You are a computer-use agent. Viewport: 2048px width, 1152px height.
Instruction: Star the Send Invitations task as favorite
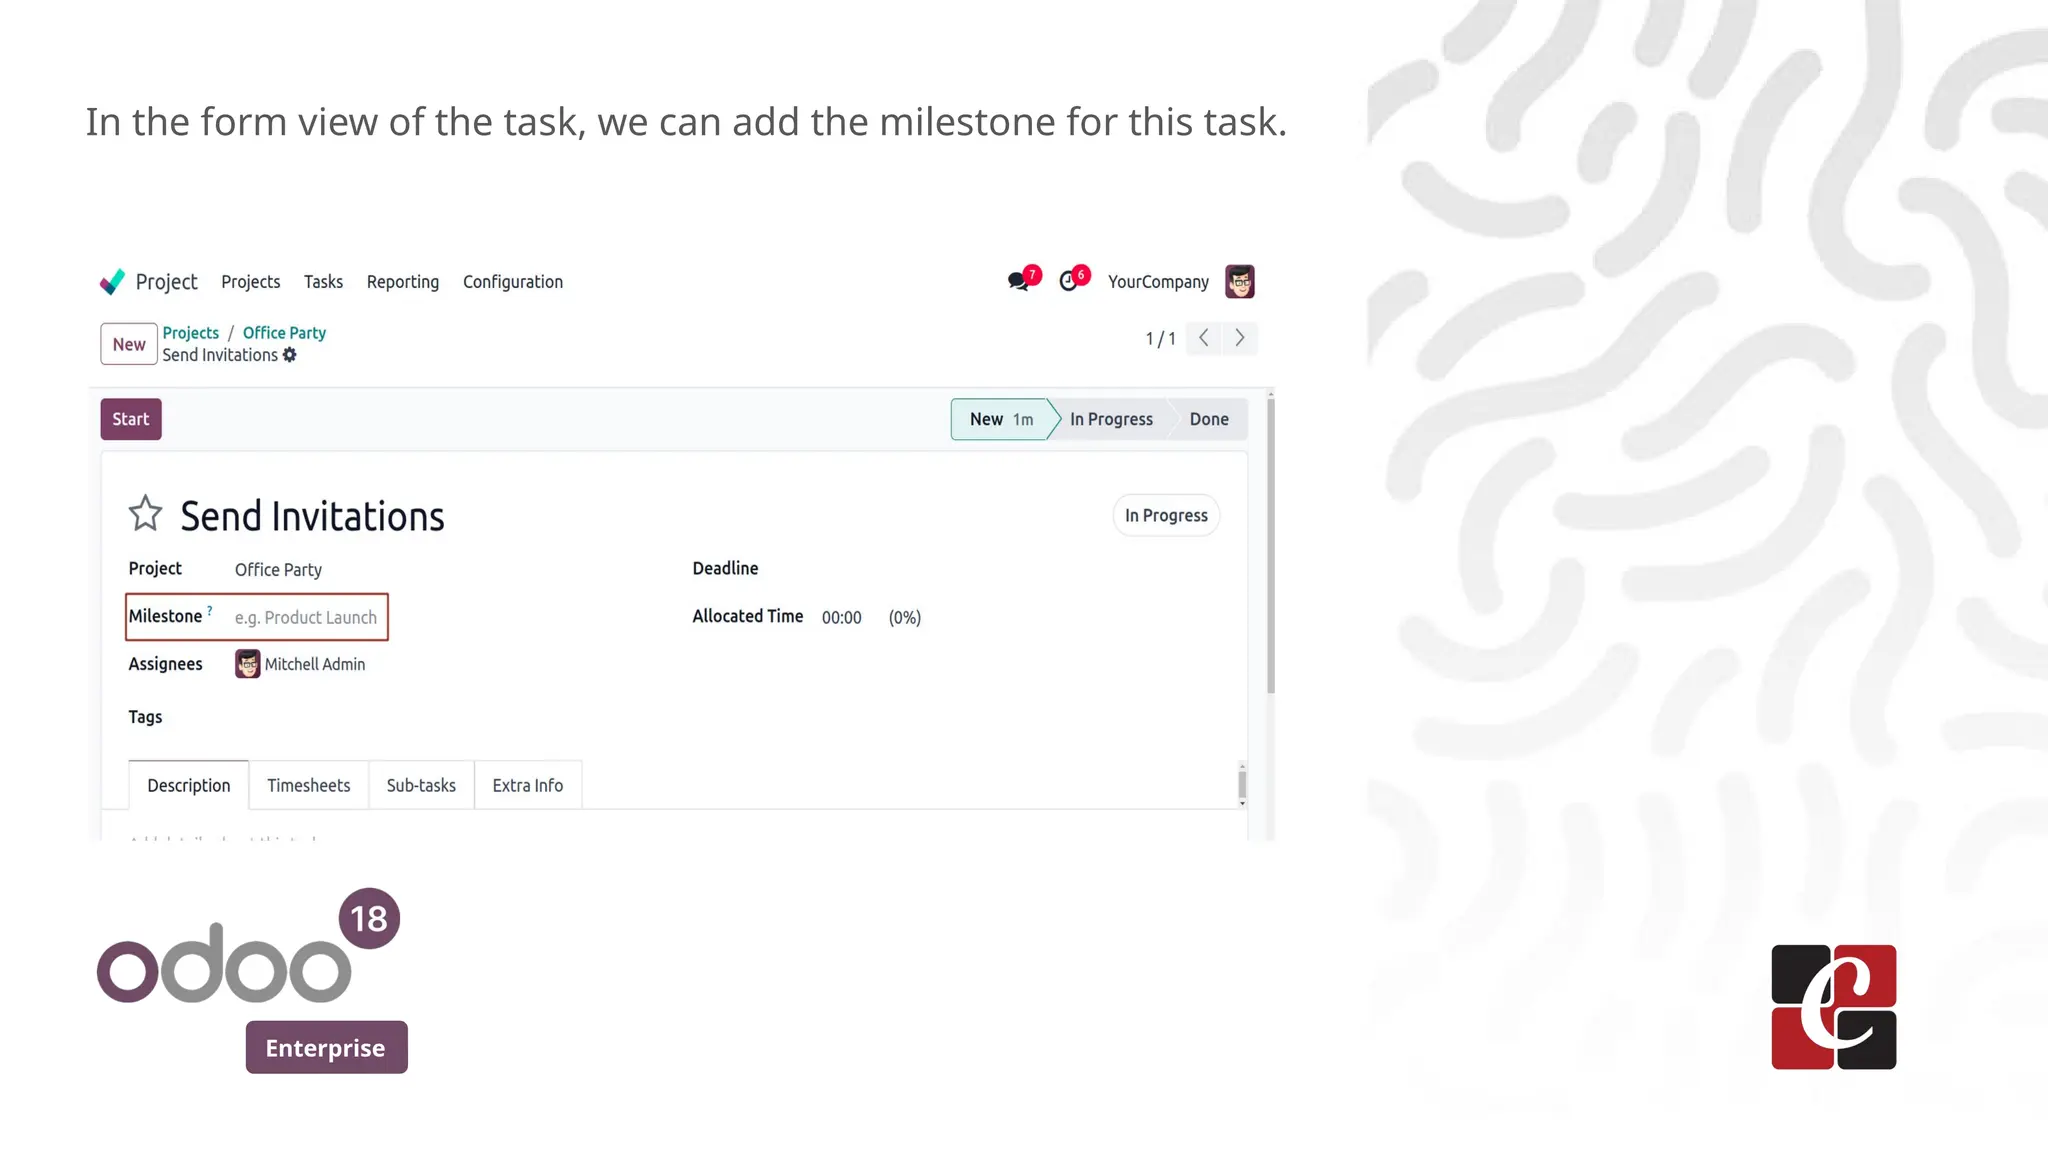145,514
